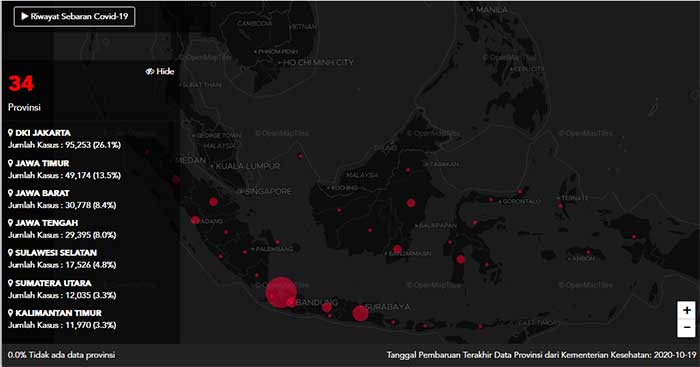Click the red dot on West Kalimantan
The image size is (700, 367).
[339, 210]
